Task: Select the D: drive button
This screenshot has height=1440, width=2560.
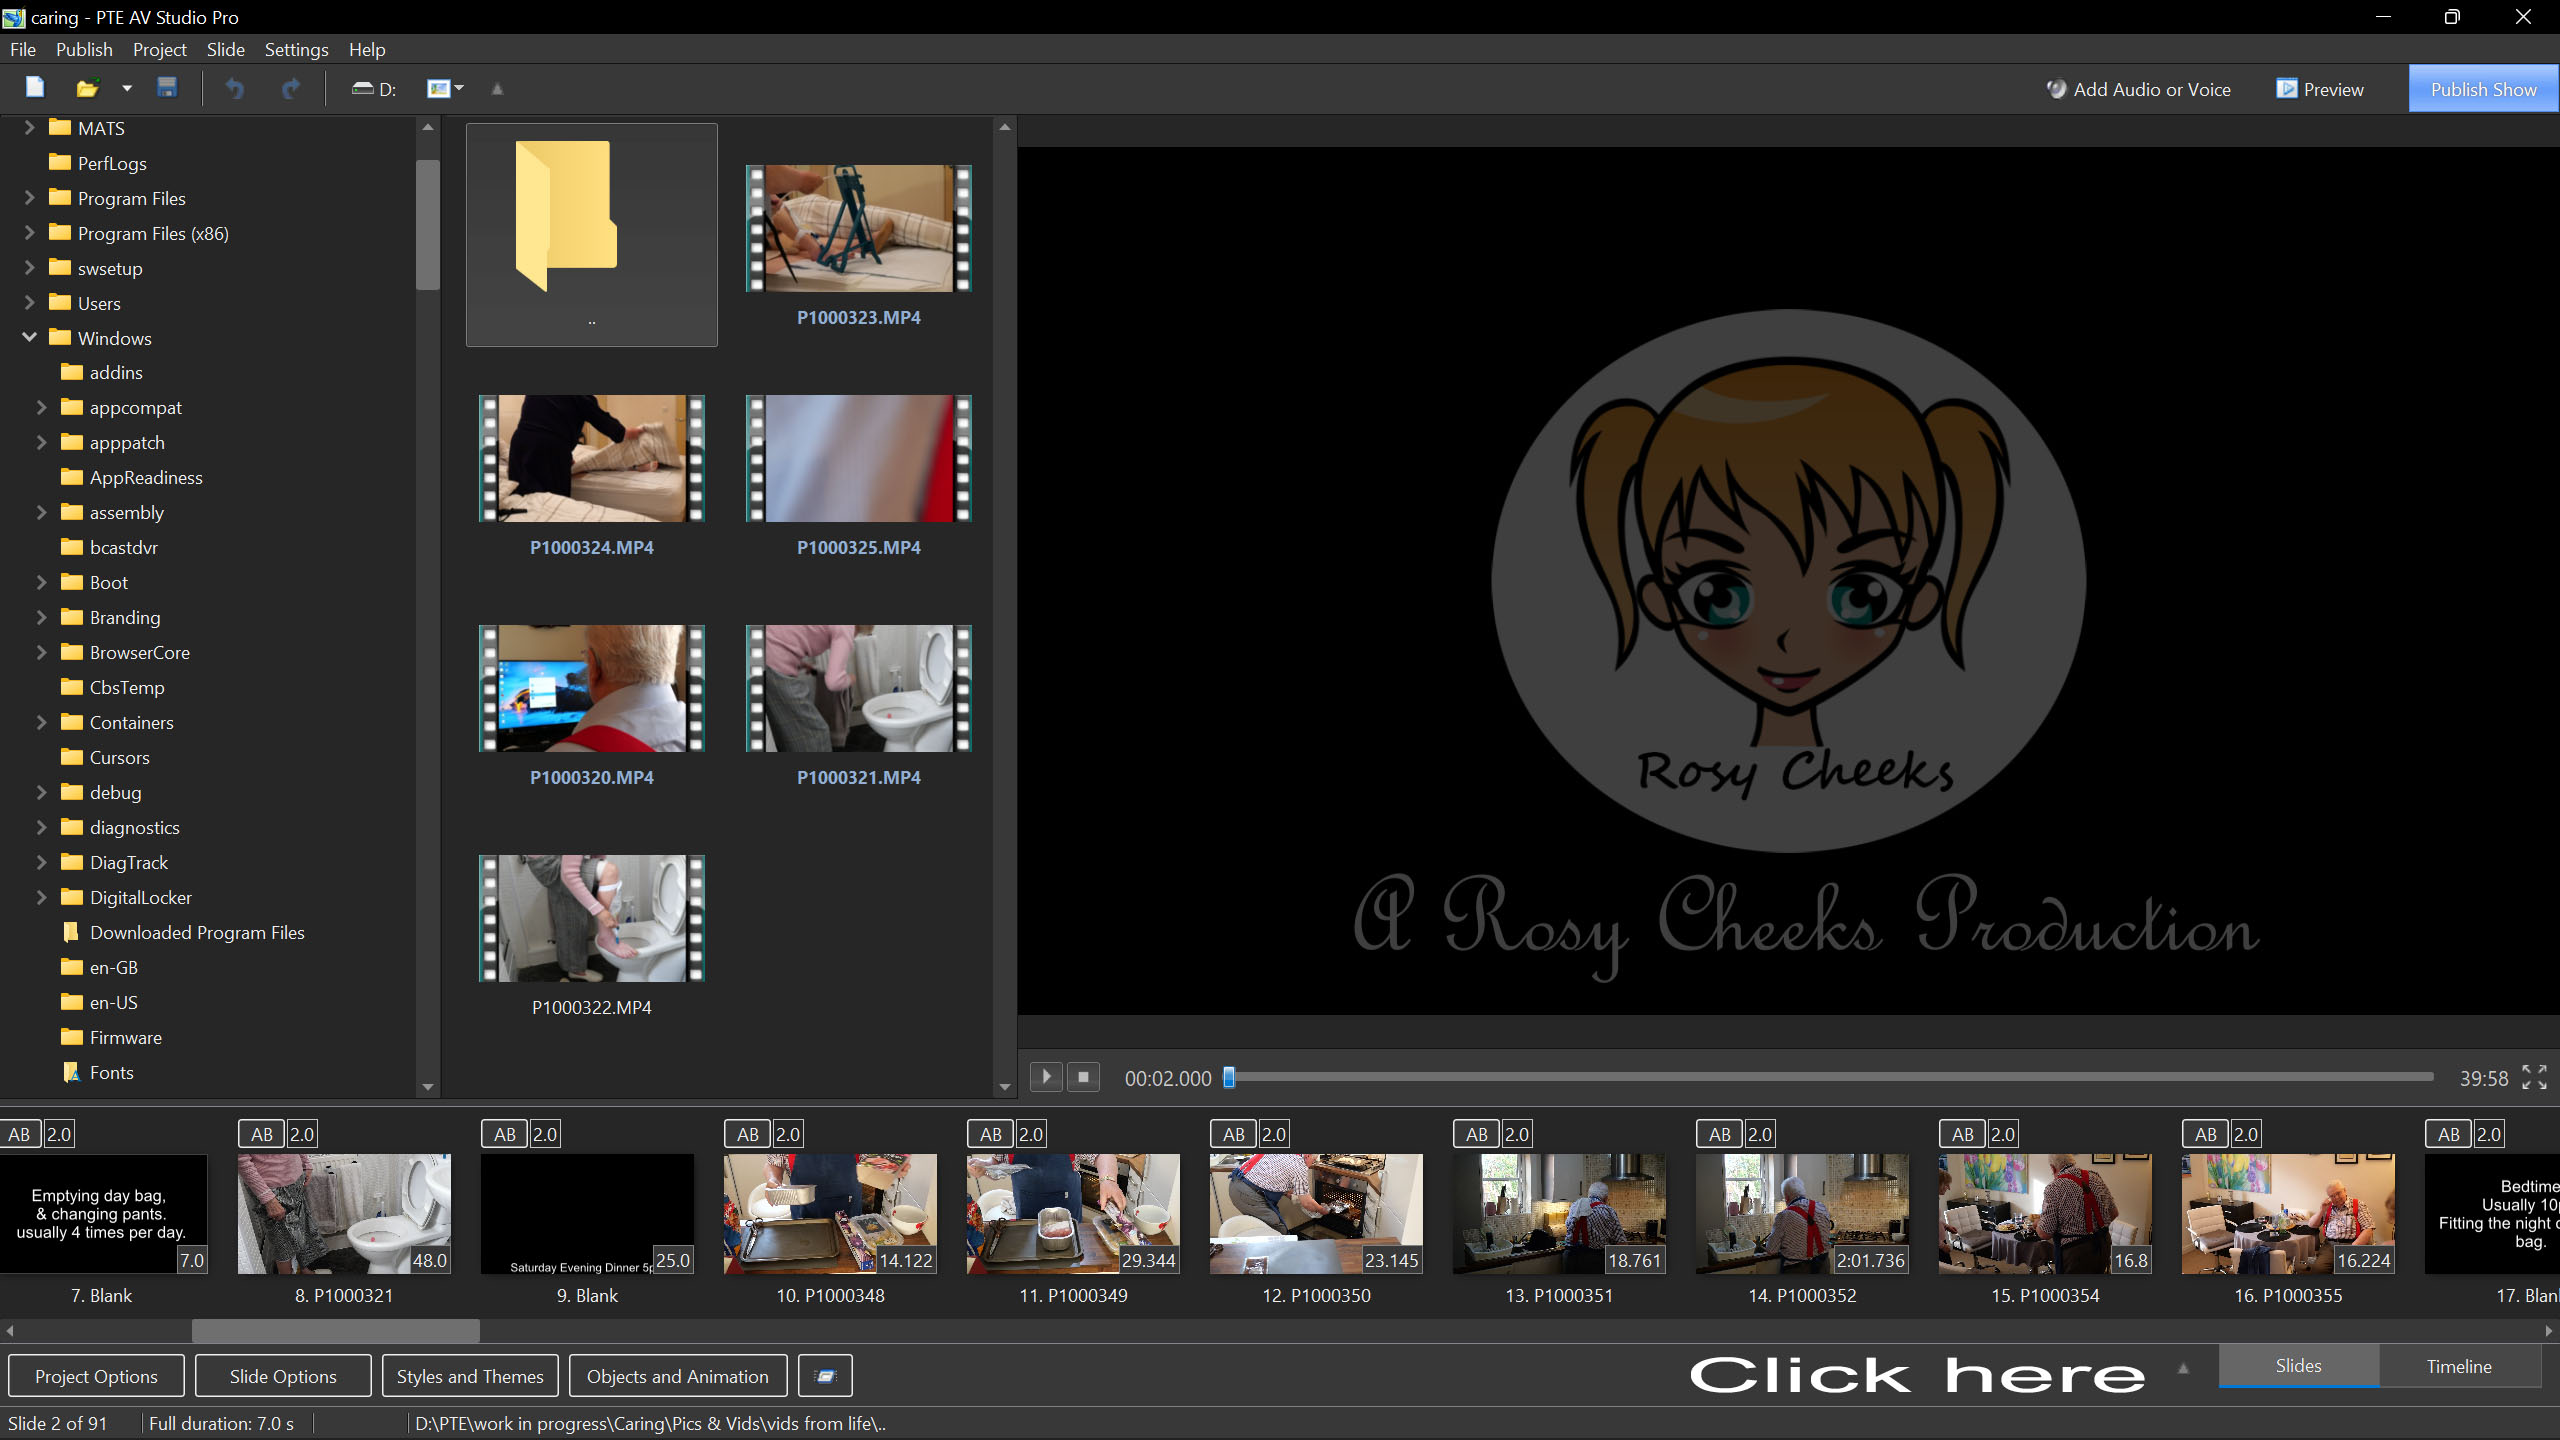Action: point(373,89)
